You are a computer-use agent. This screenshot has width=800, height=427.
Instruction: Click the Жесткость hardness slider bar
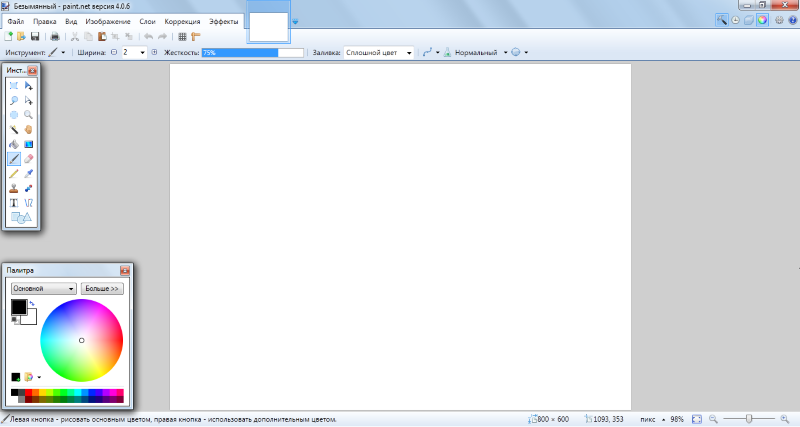pyautogui.click(x=253, y=52)
